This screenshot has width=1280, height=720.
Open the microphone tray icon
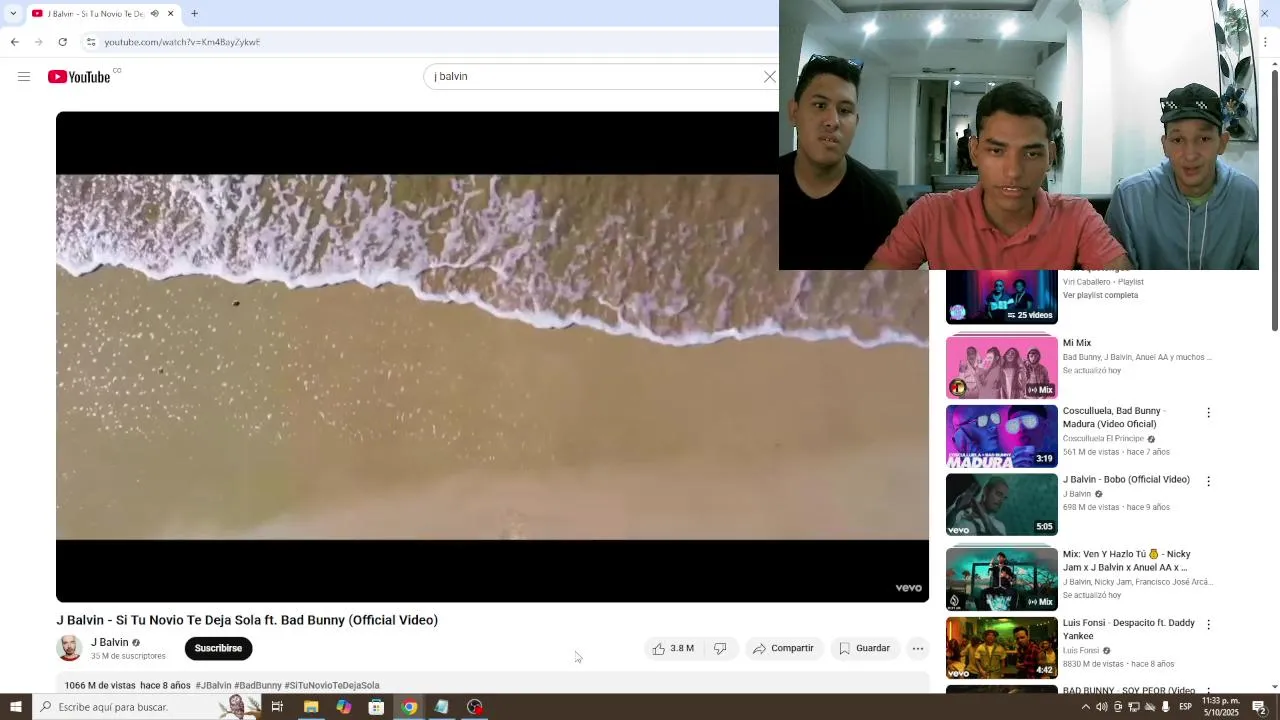(x=1165, y=707)
